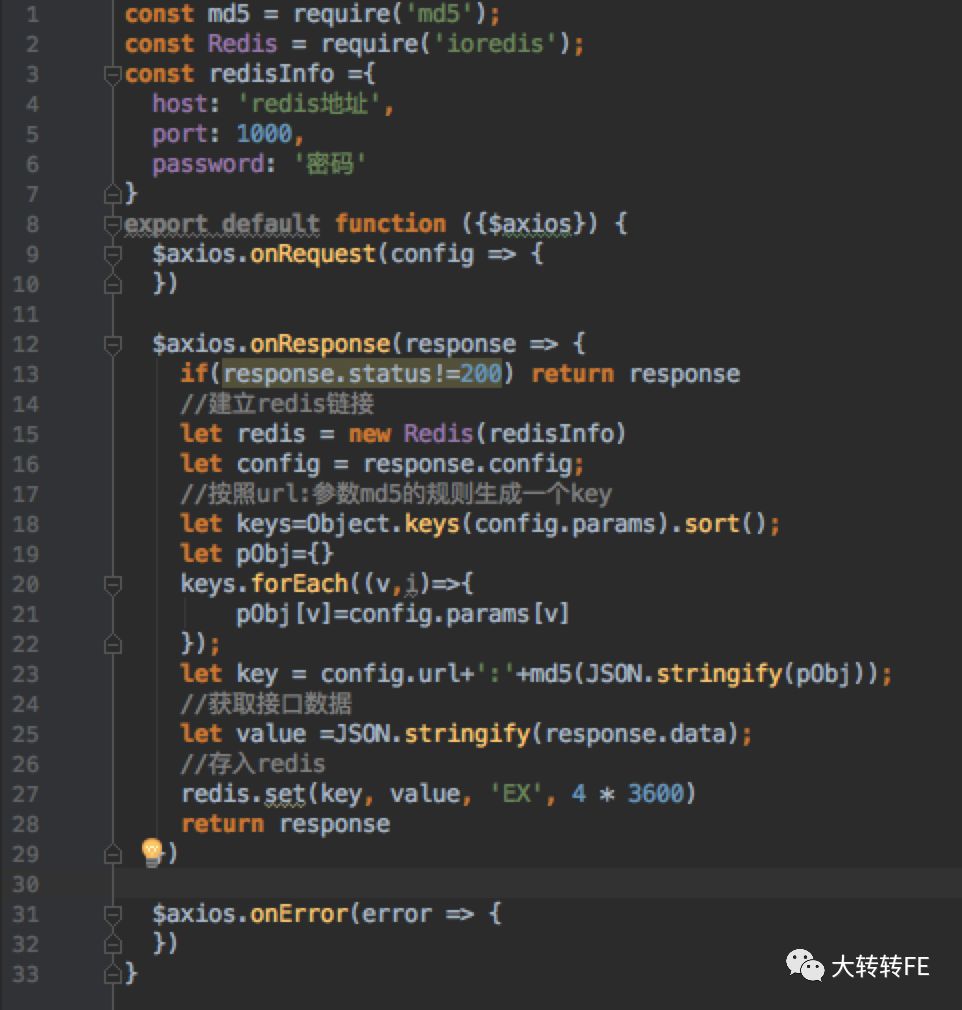Click the function keyword on line 8
The width and height of the screenshot is (962, 1010).
point(390,224)
